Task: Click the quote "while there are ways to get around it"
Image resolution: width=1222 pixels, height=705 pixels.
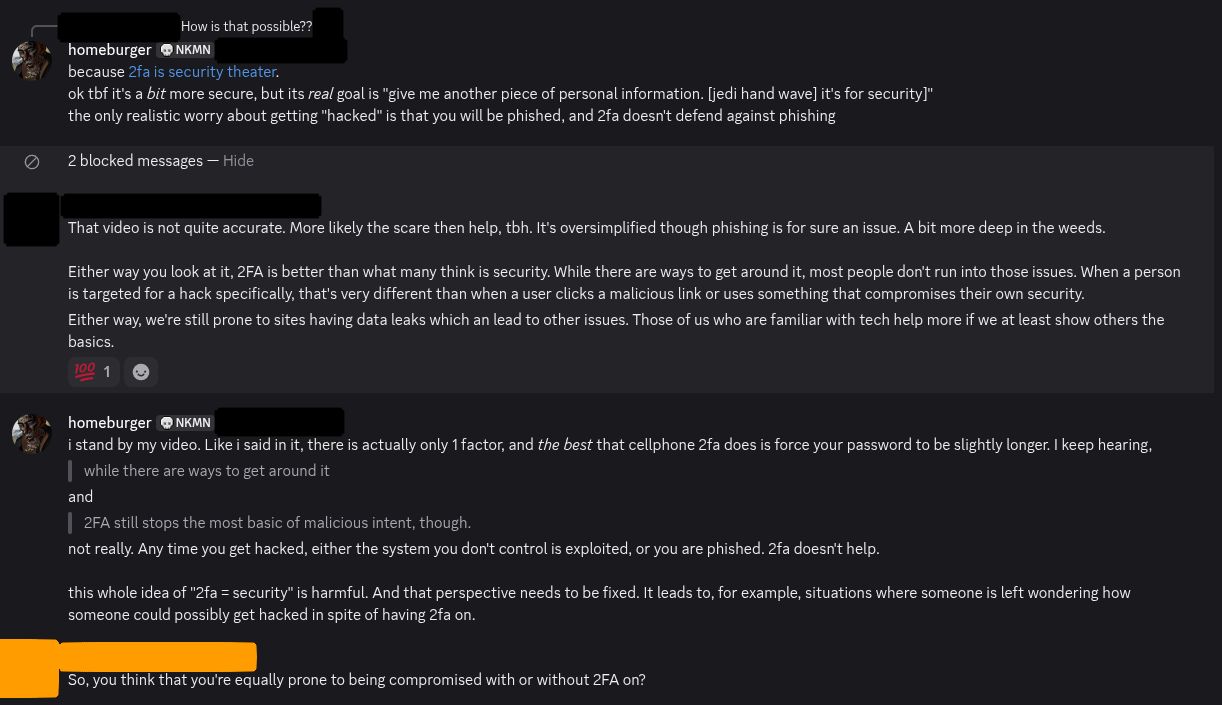Action: click(x=206, y=471)
